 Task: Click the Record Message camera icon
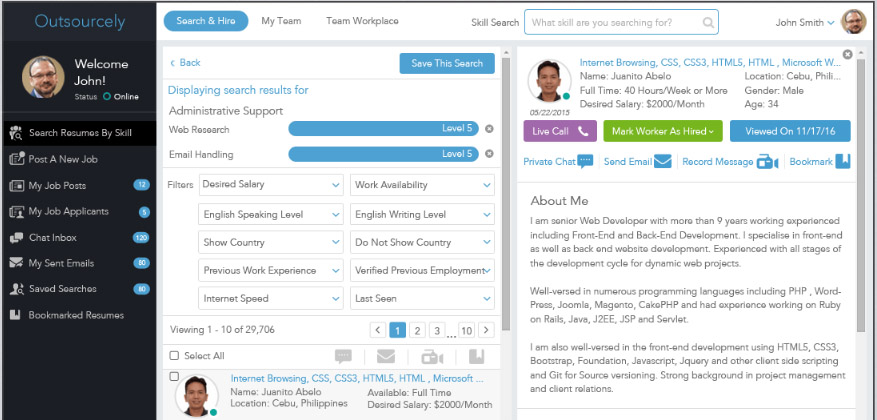[x=767, y=162]
